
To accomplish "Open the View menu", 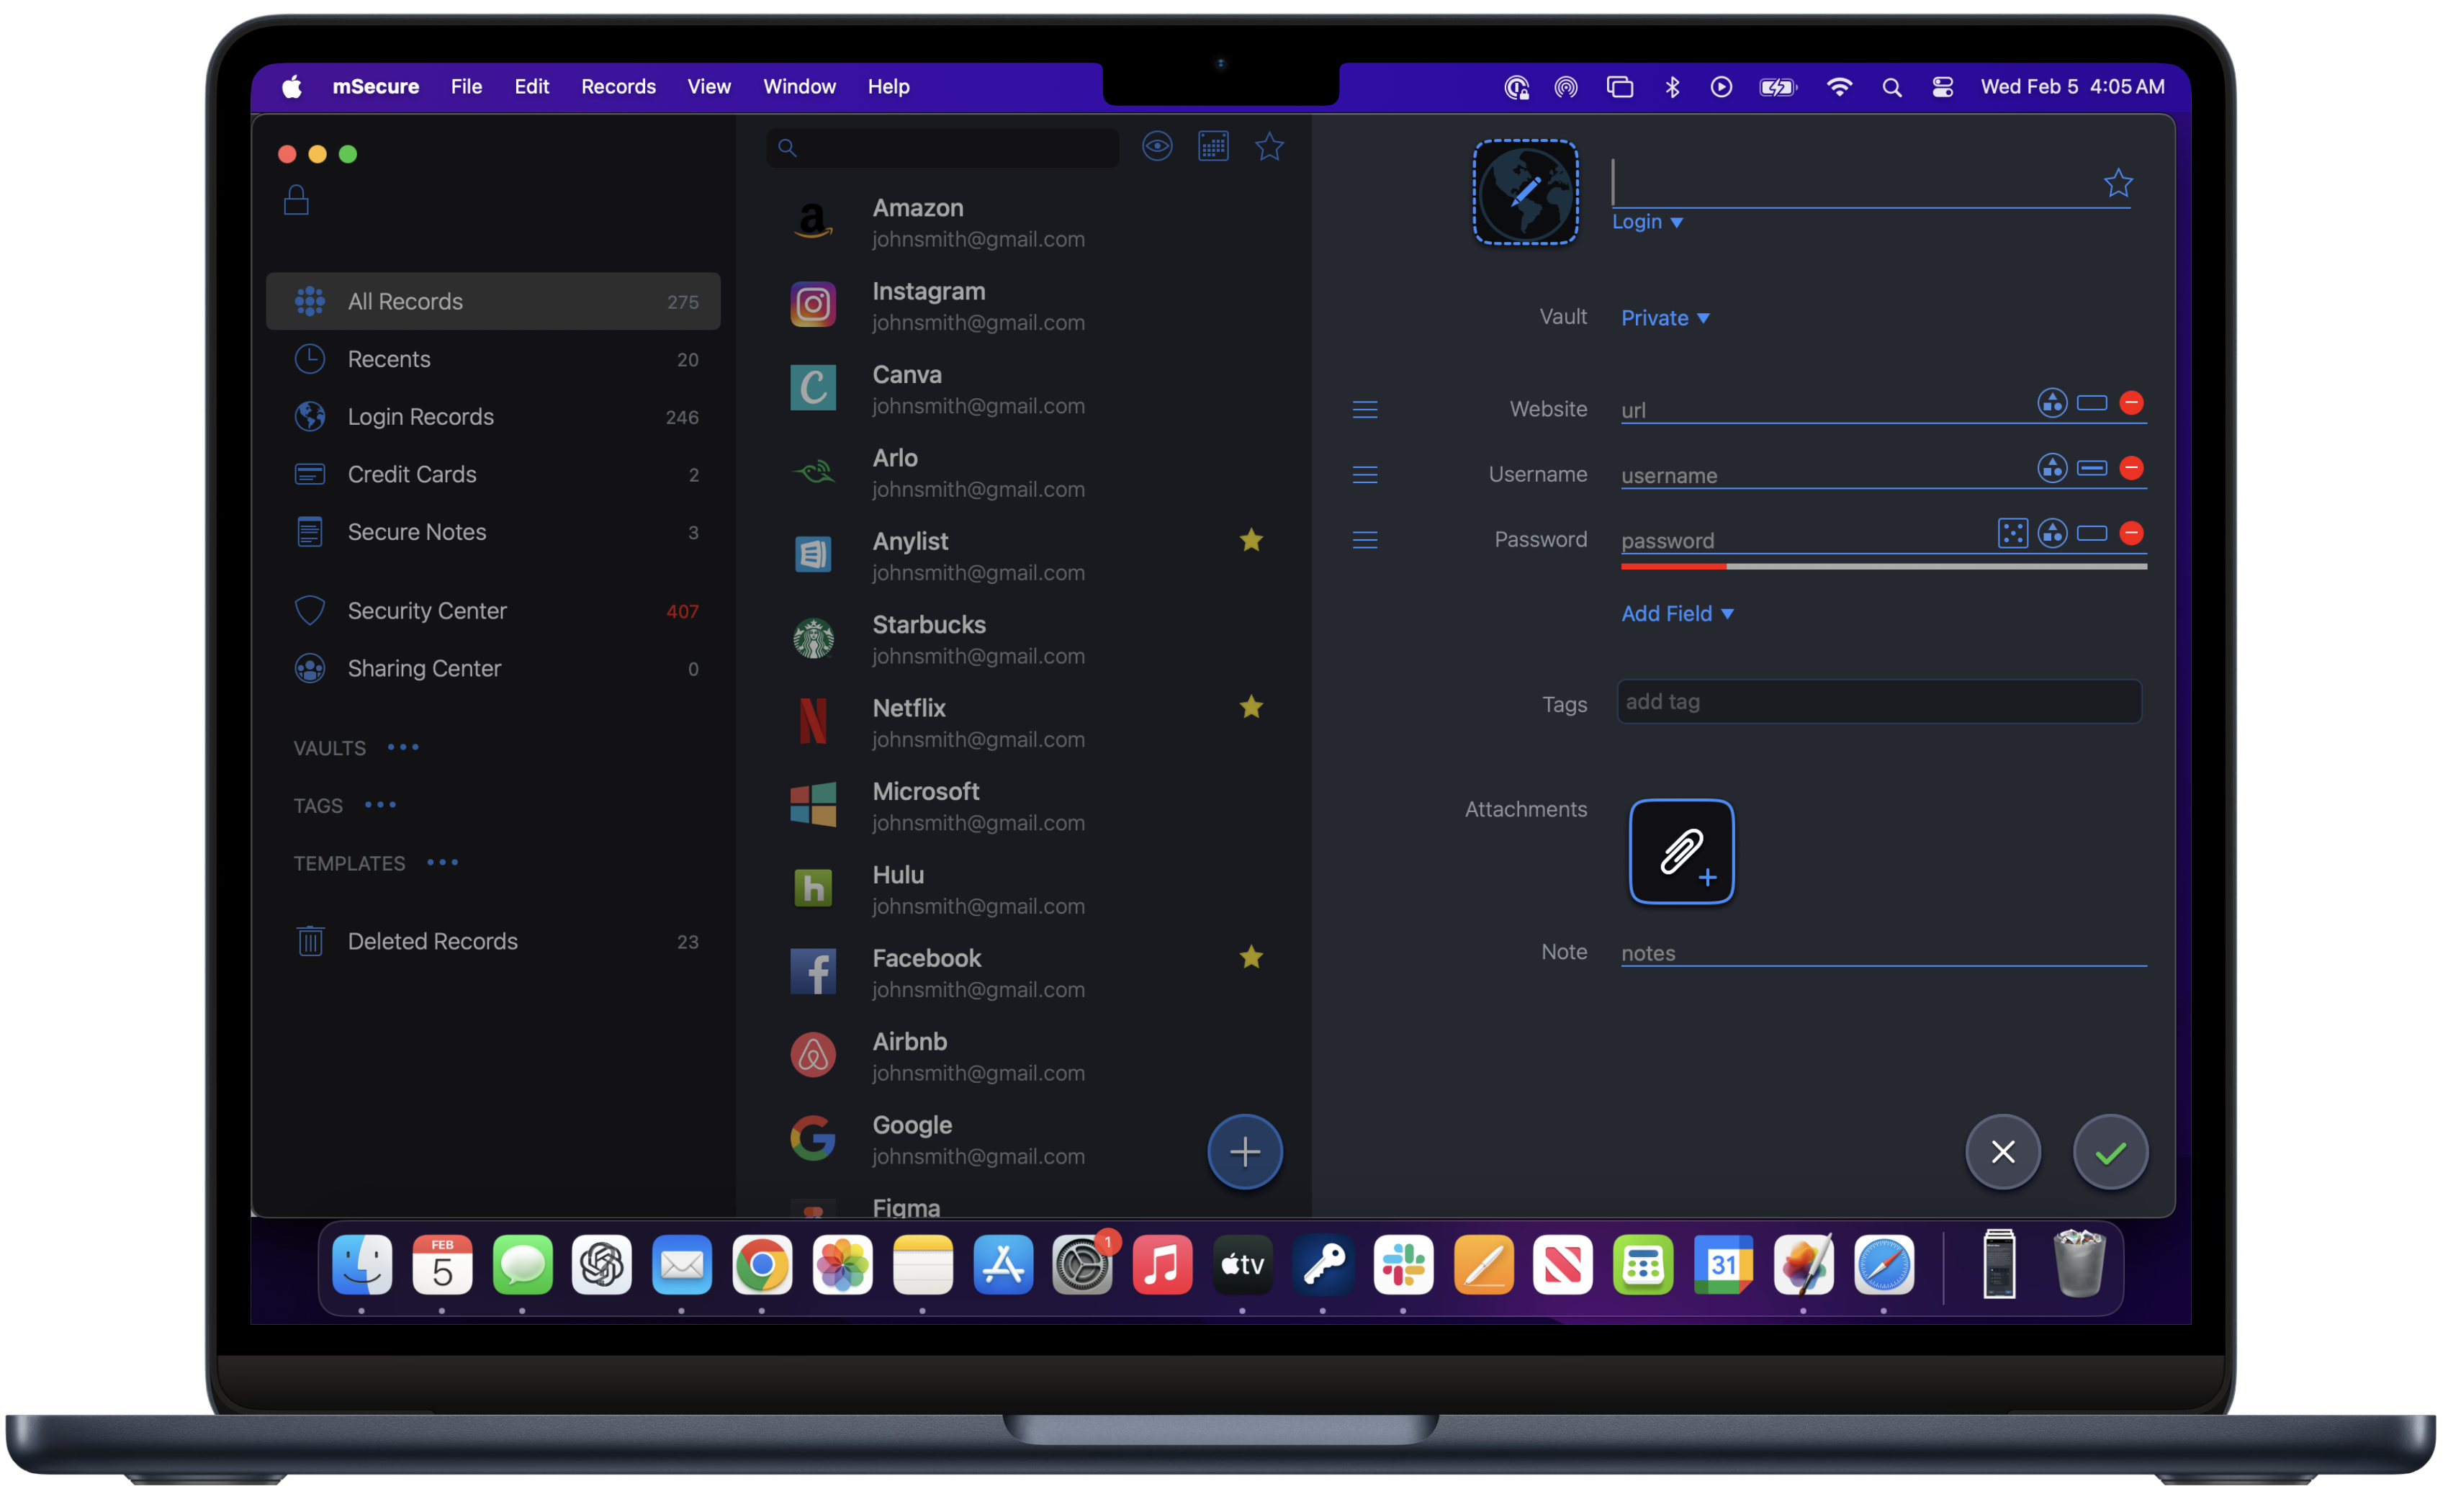I will (x=708, y=87).
